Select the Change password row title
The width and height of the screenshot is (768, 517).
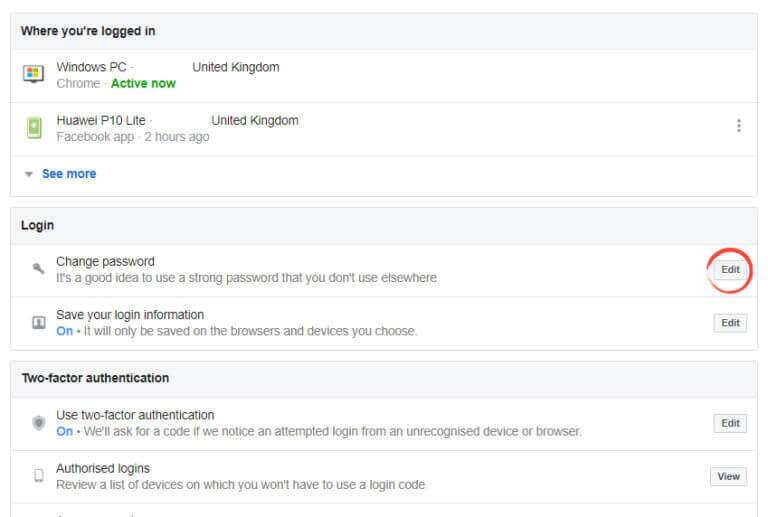(x=105, y=262)
